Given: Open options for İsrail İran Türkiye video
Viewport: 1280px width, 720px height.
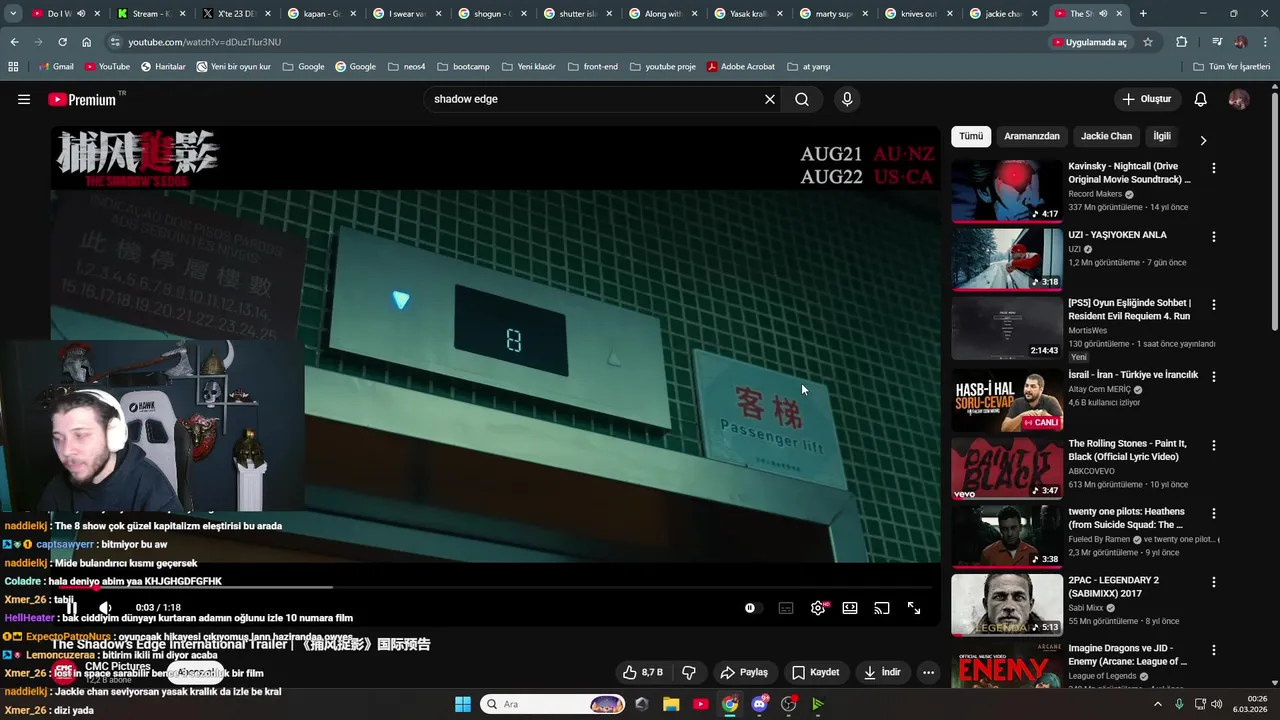Looking at the screenshot, I should 1214,377.
